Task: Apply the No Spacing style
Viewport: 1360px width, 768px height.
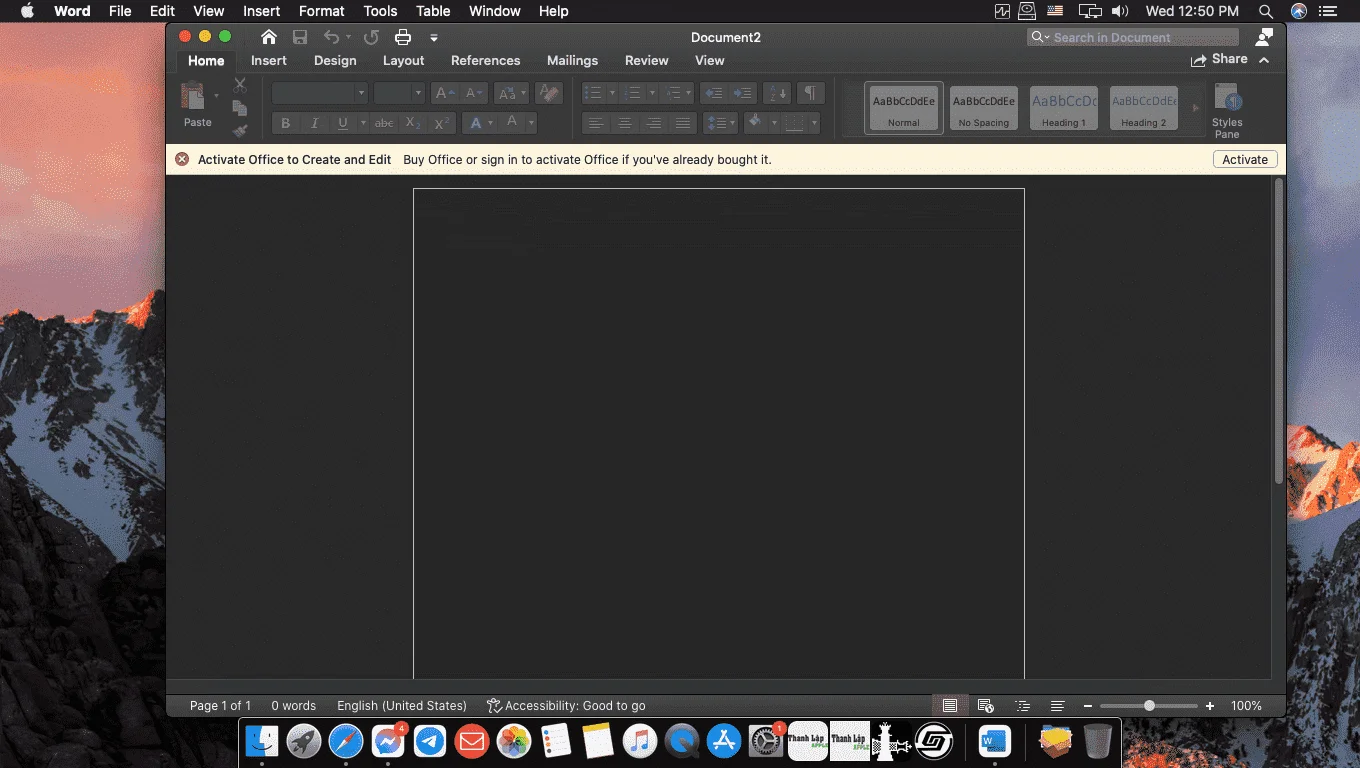Action: click(984, 108)
